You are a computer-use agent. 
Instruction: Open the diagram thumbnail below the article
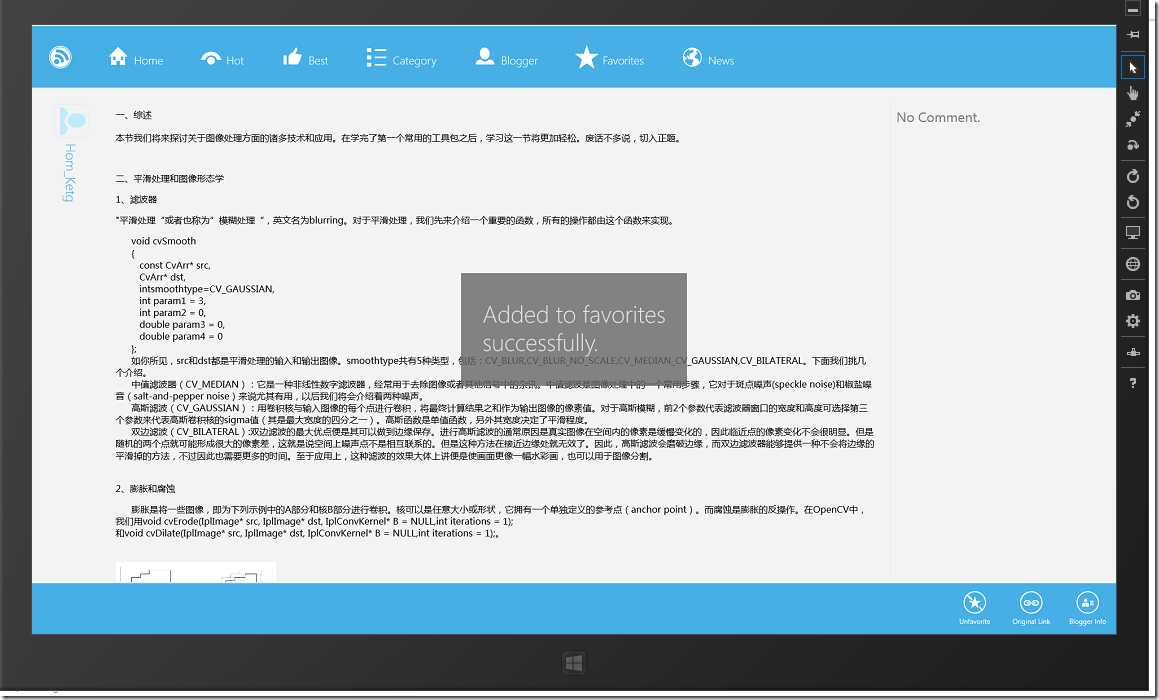[x=196, y=572]
